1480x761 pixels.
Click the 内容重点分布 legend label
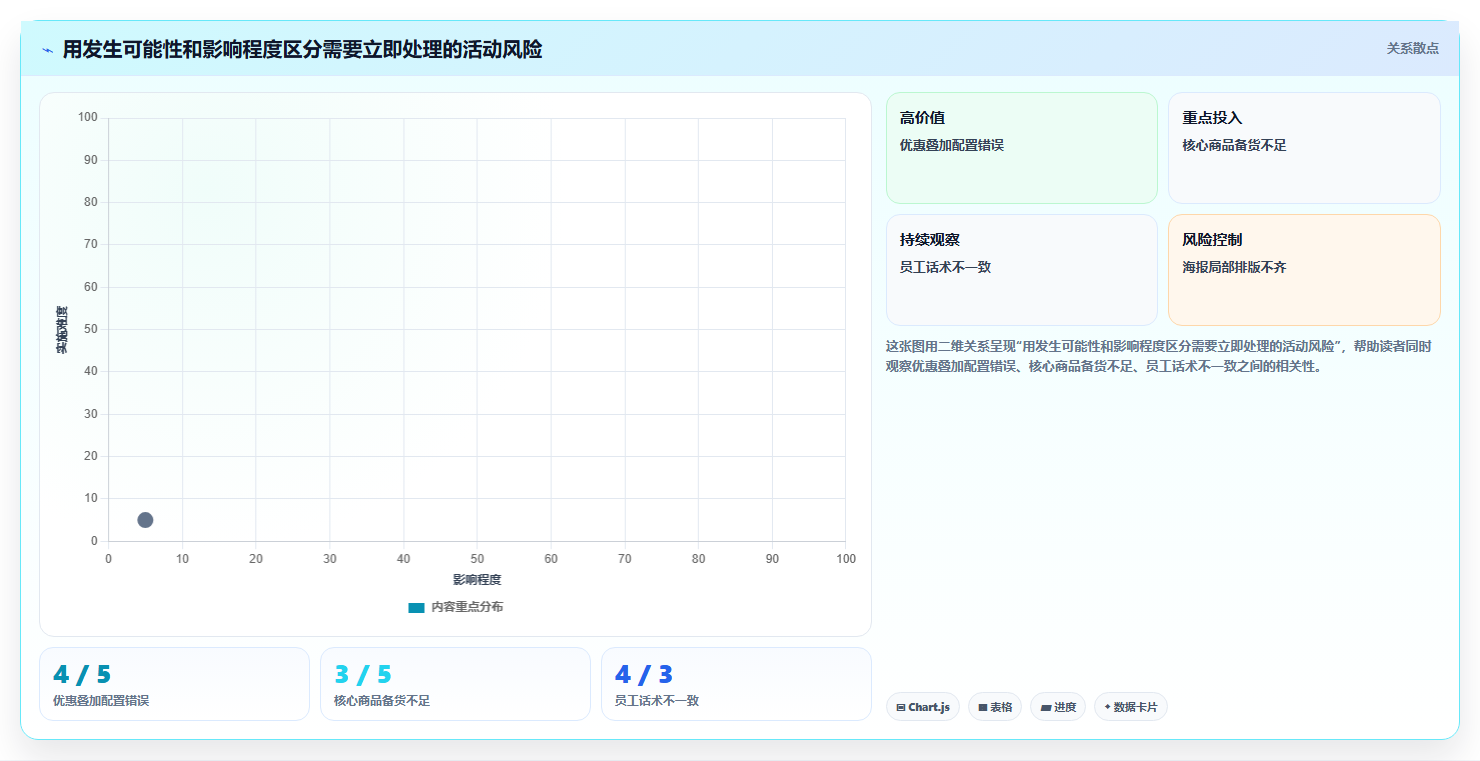467,608
